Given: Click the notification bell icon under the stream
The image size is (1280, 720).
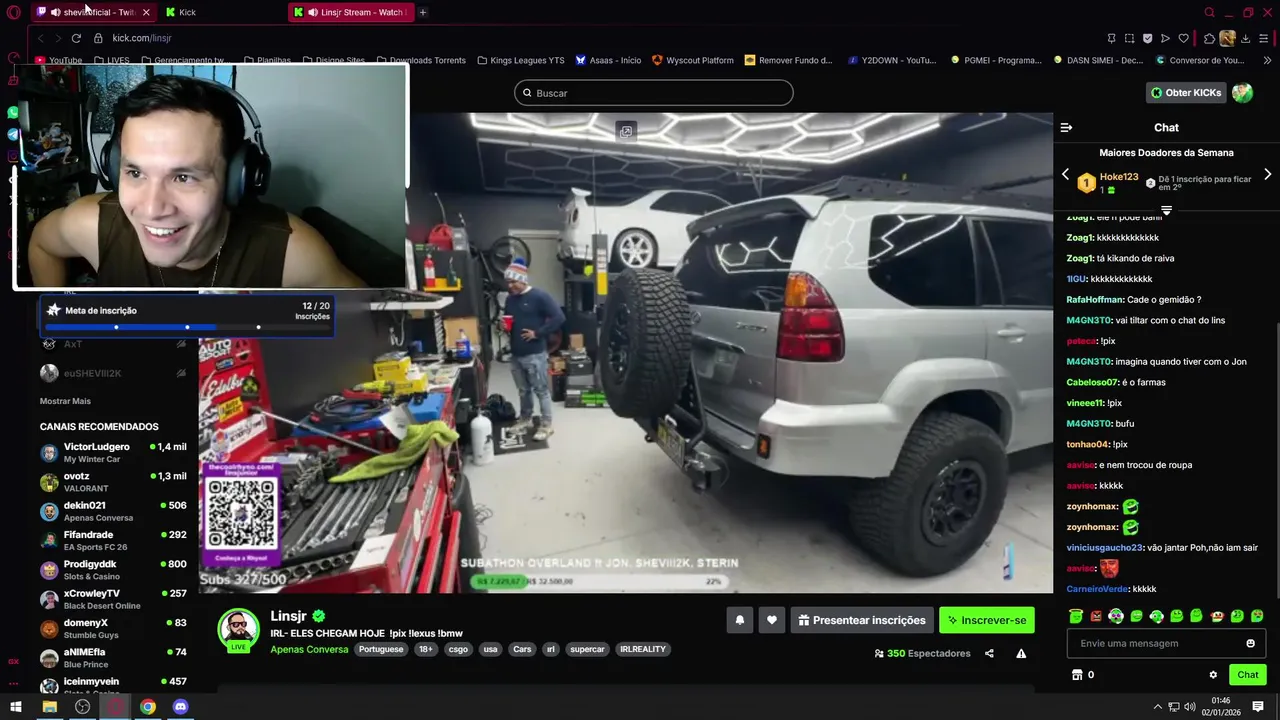Looking at the screenshot, I should pyautogui.click(x=740, y=620).
